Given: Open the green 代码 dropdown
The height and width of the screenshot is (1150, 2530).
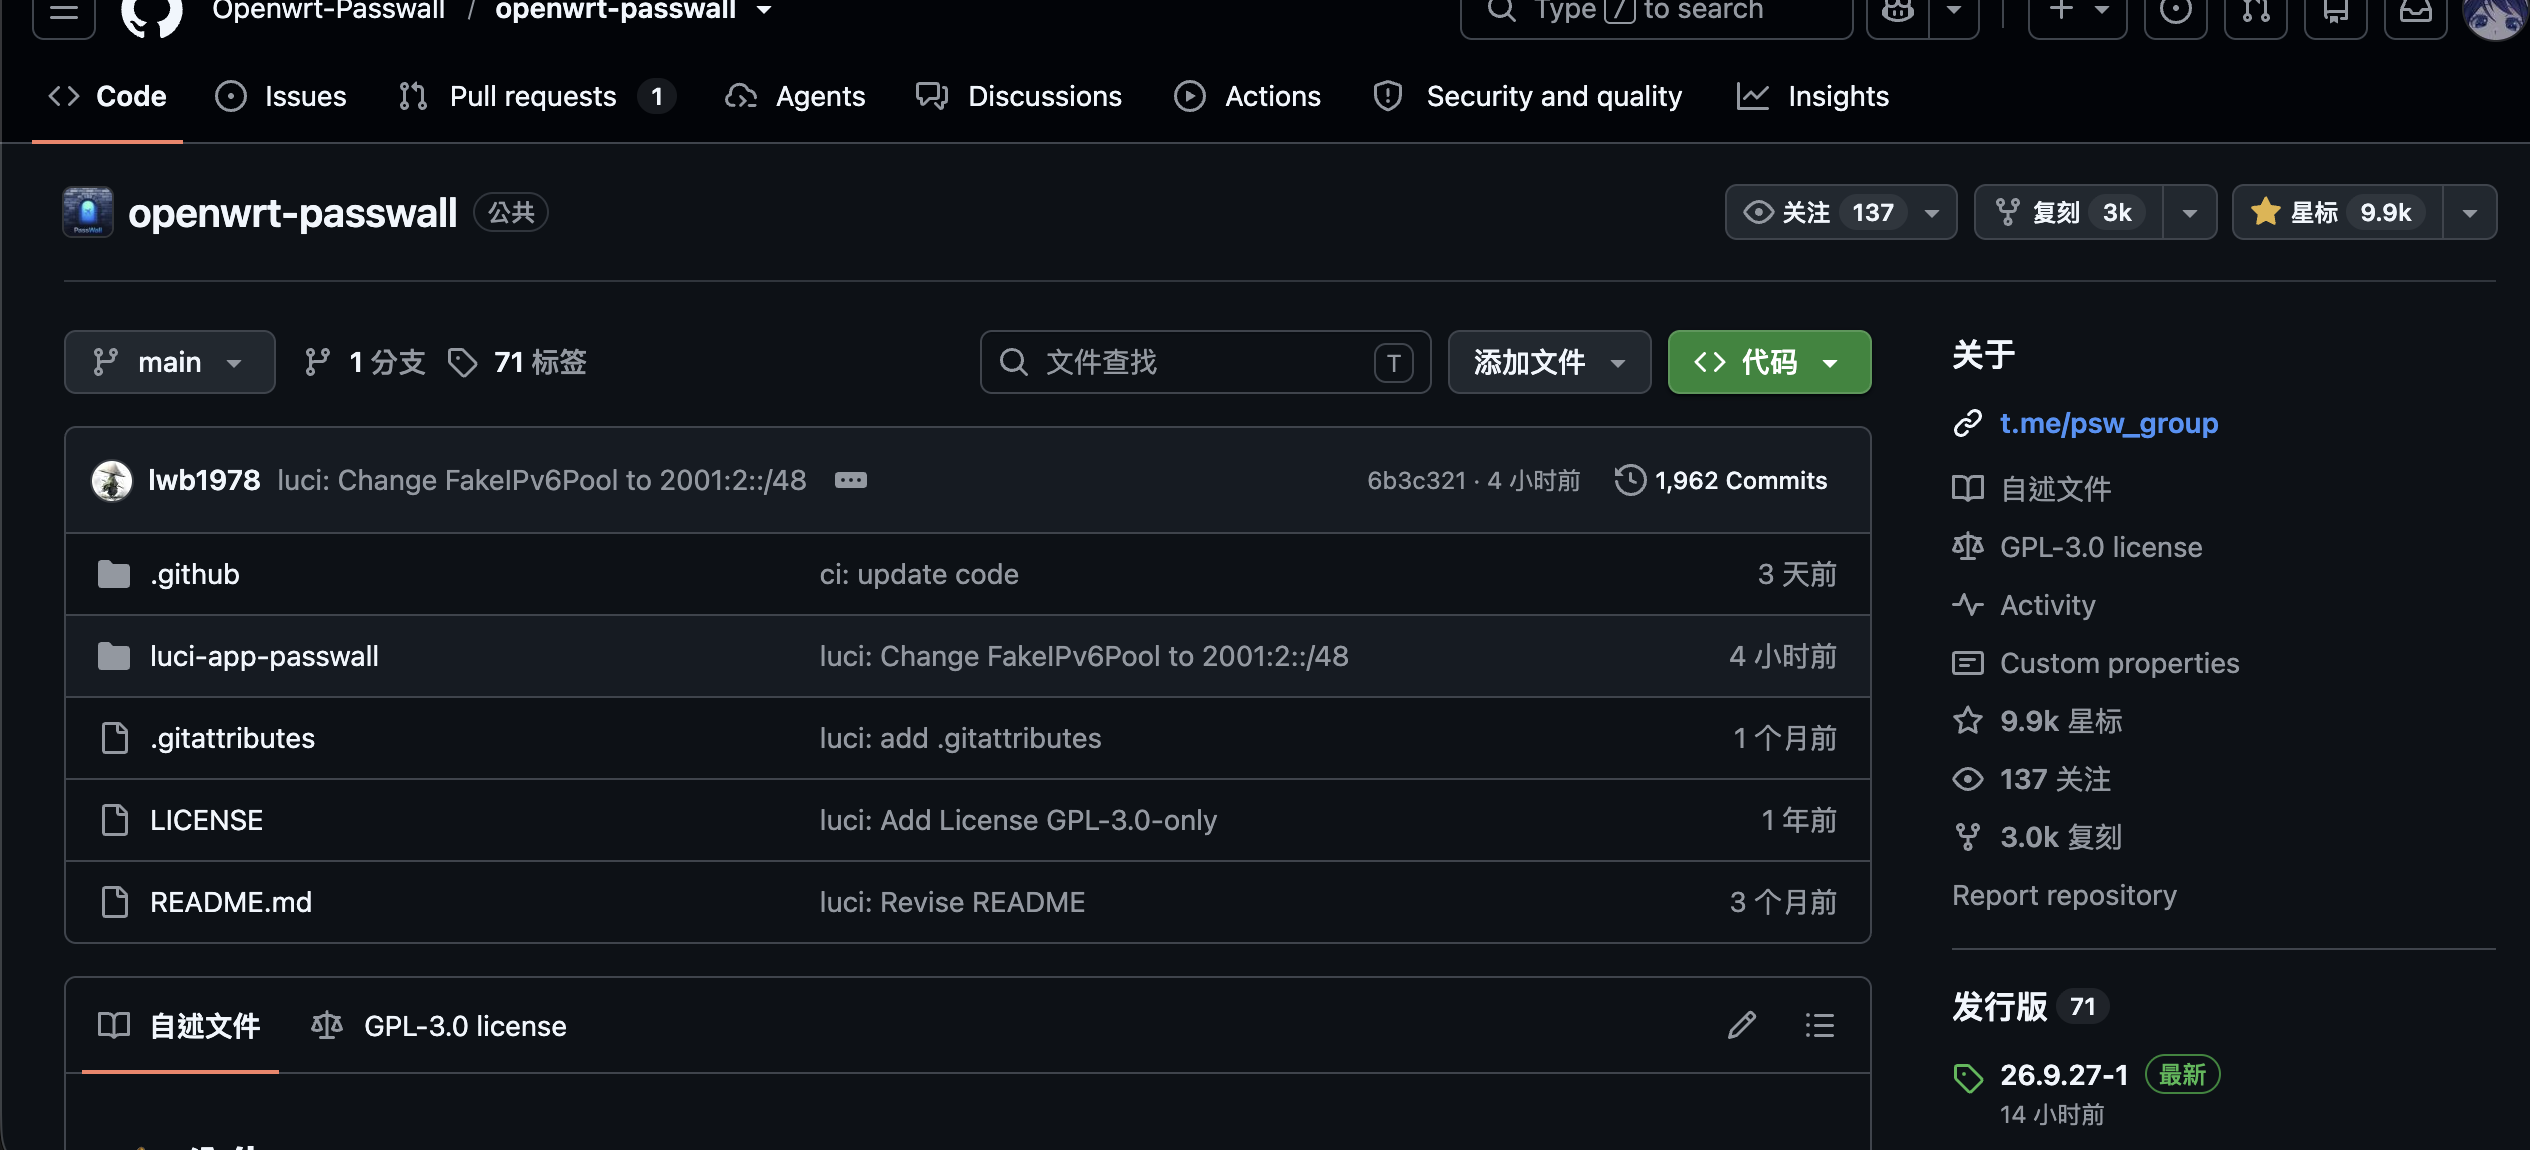Looking at the screenshot, I should (1769, 362).
